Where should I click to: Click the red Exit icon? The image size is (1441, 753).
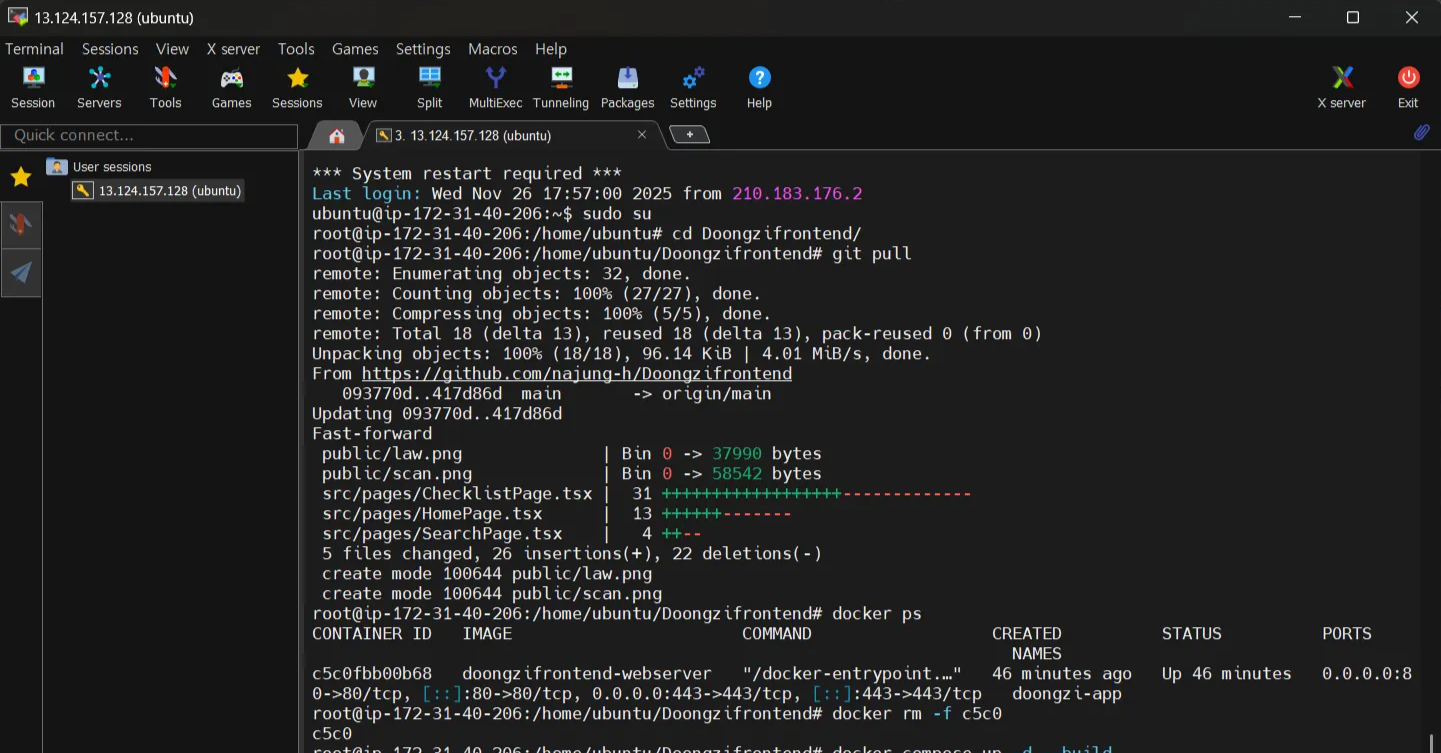pos(1408,87)
